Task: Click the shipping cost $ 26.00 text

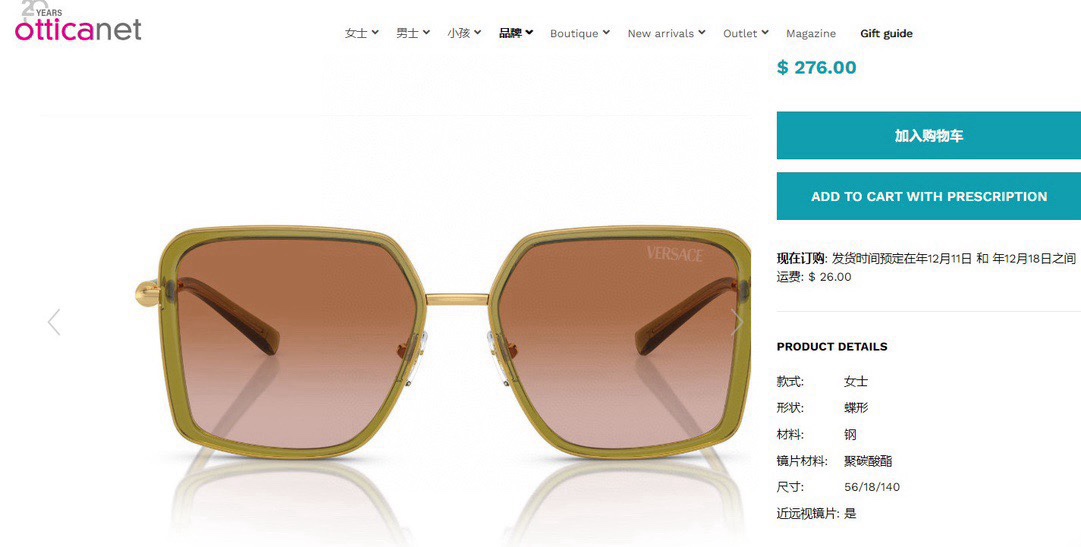Action: click(829, 277)
